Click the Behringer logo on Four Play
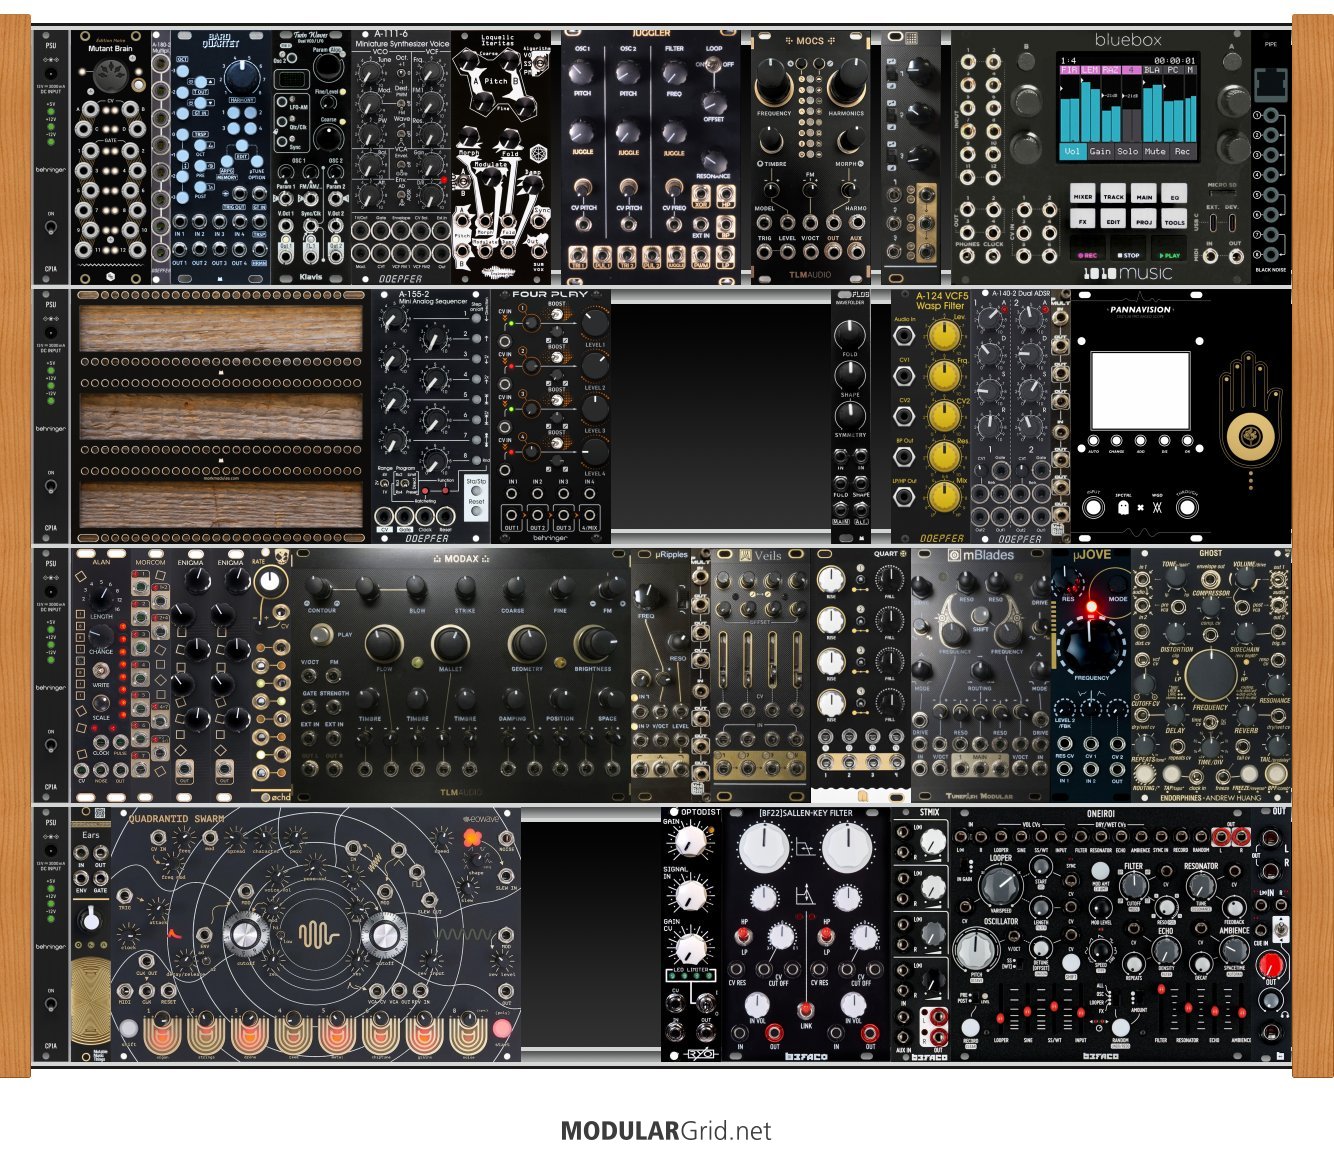The height and width of the screenshot is (1152, 1334). click(x=549, y=538)
